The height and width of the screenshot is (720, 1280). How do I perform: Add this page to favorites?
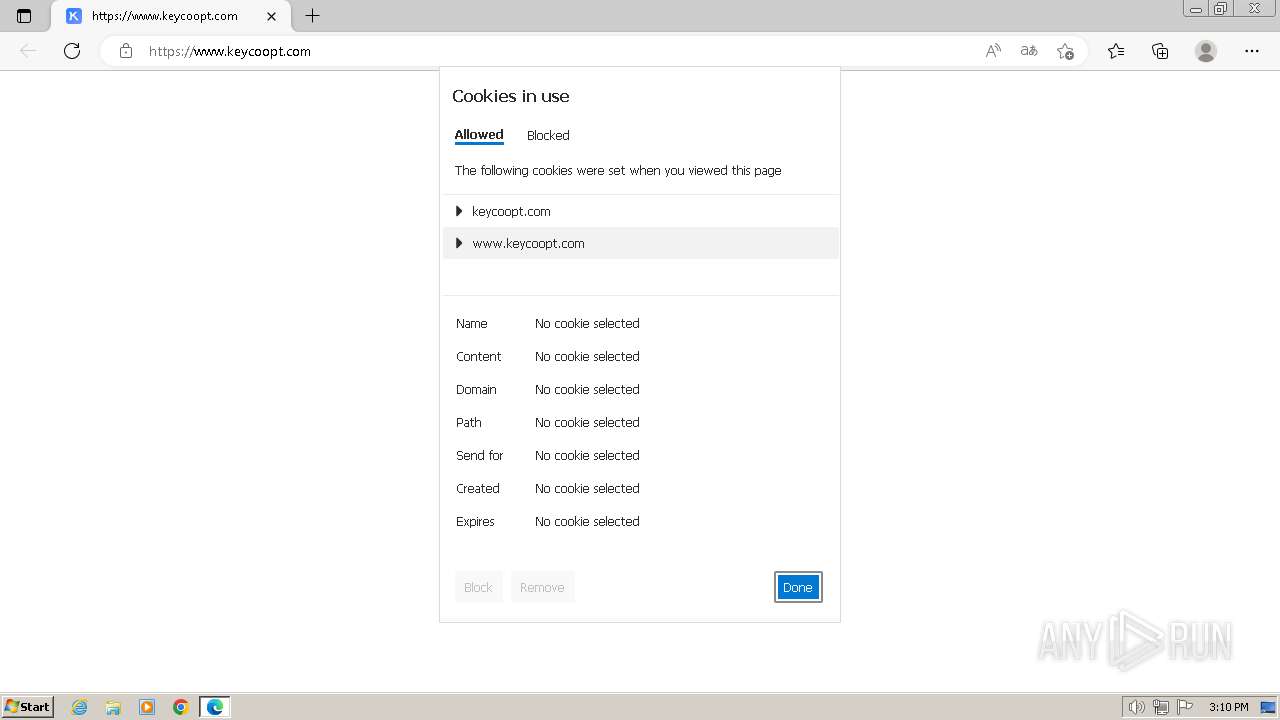pyautogui.click(x=1065, y=51)
